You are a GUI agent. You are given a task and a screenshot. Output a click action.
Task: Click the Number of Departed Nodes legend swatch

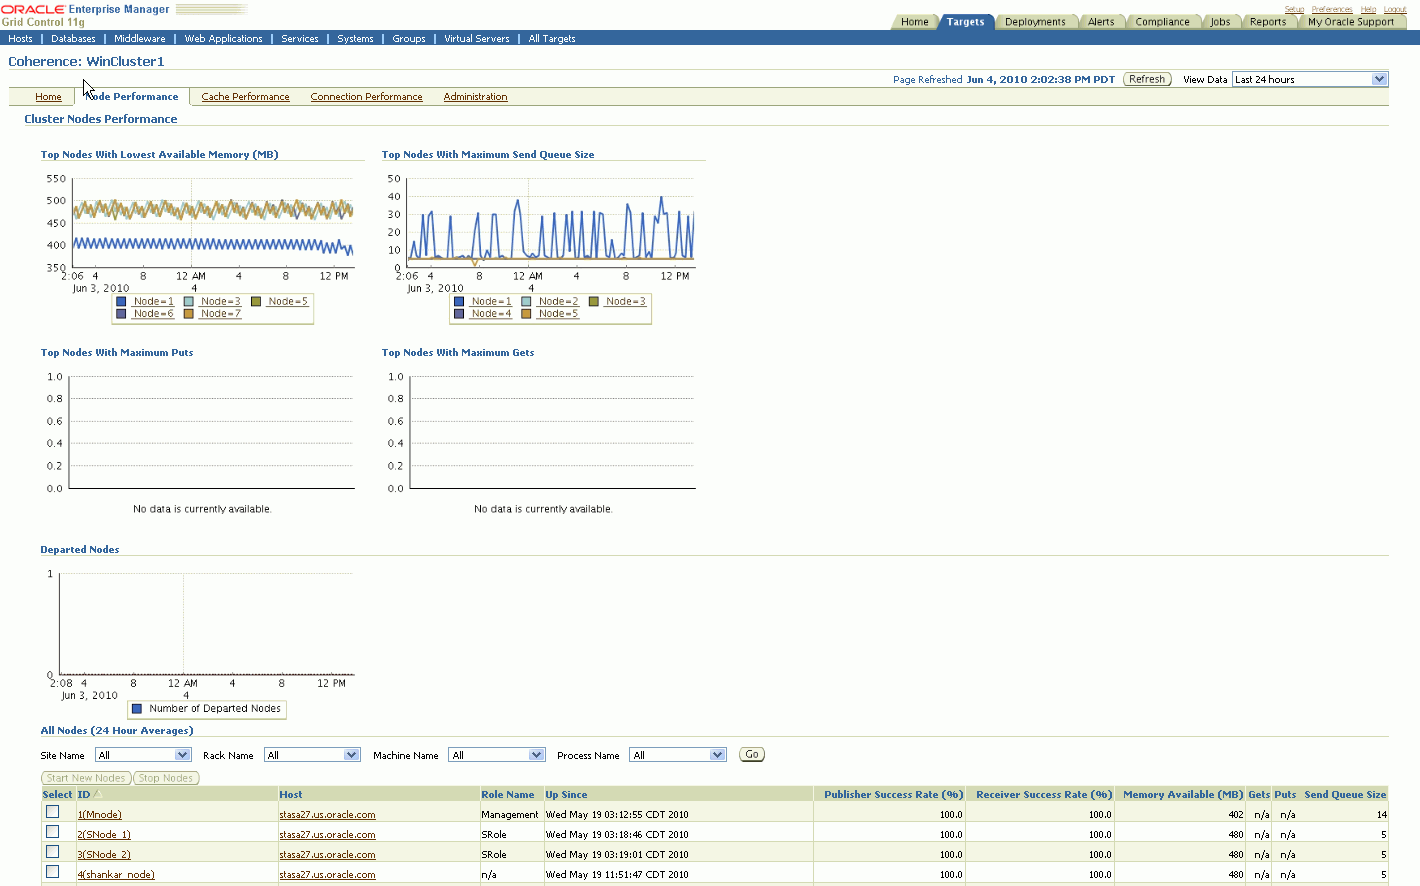137,709
